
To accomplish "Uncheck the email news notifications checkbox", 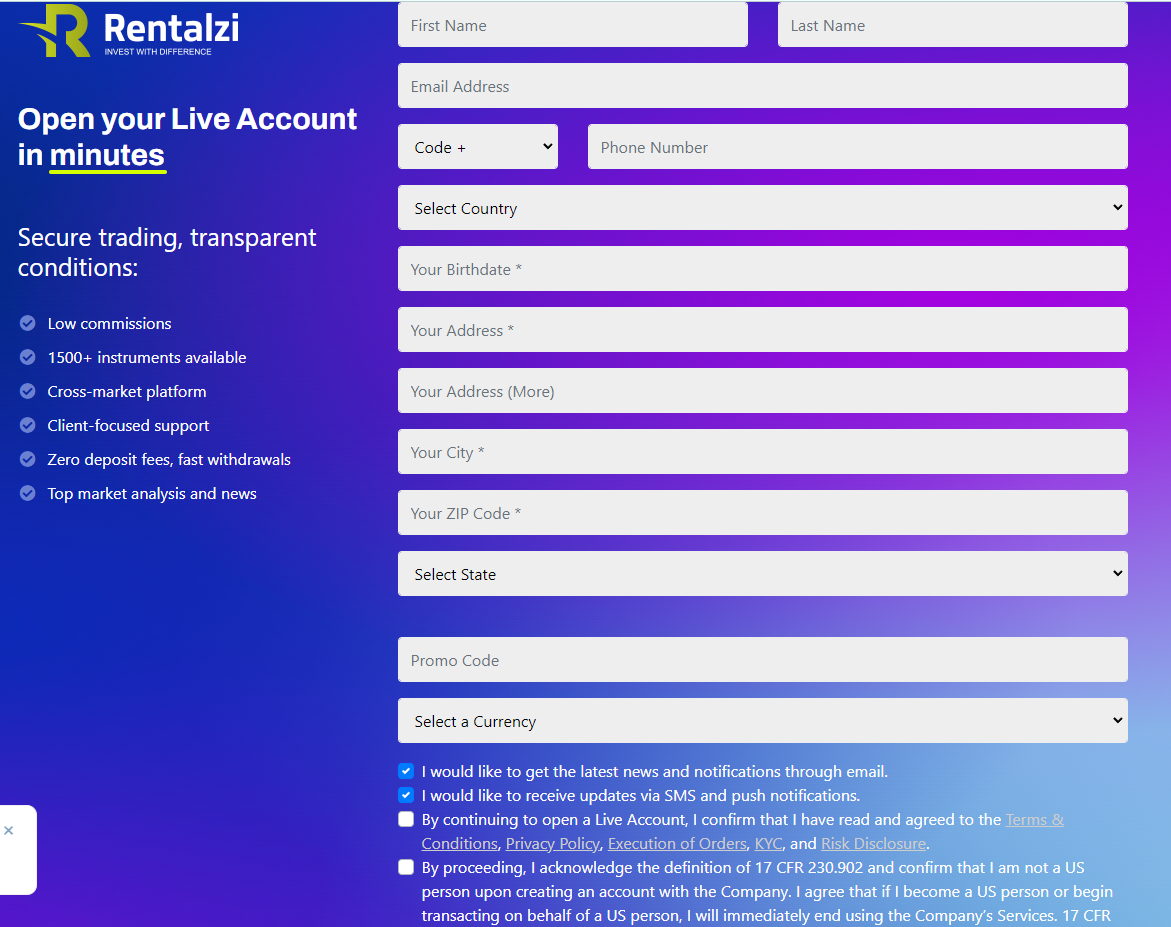I will [406, 771].
